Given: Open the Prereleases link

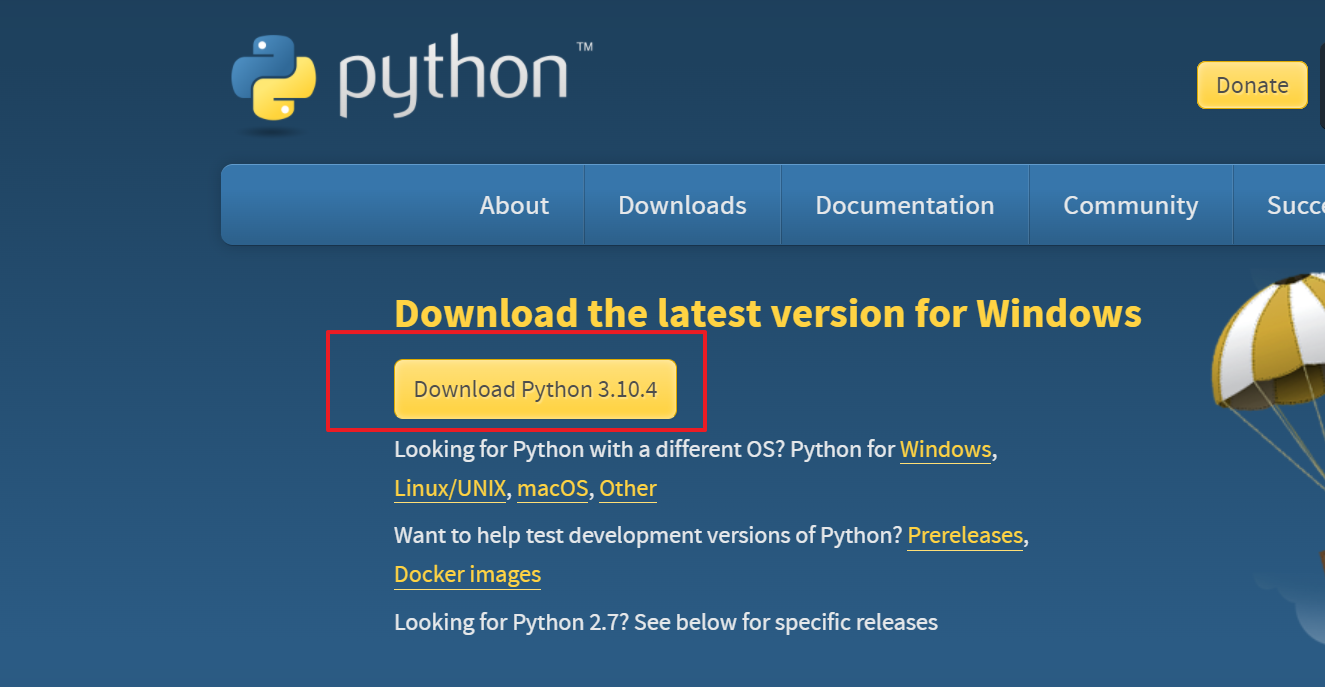Looking at the screenshot, I should (965, 536).
